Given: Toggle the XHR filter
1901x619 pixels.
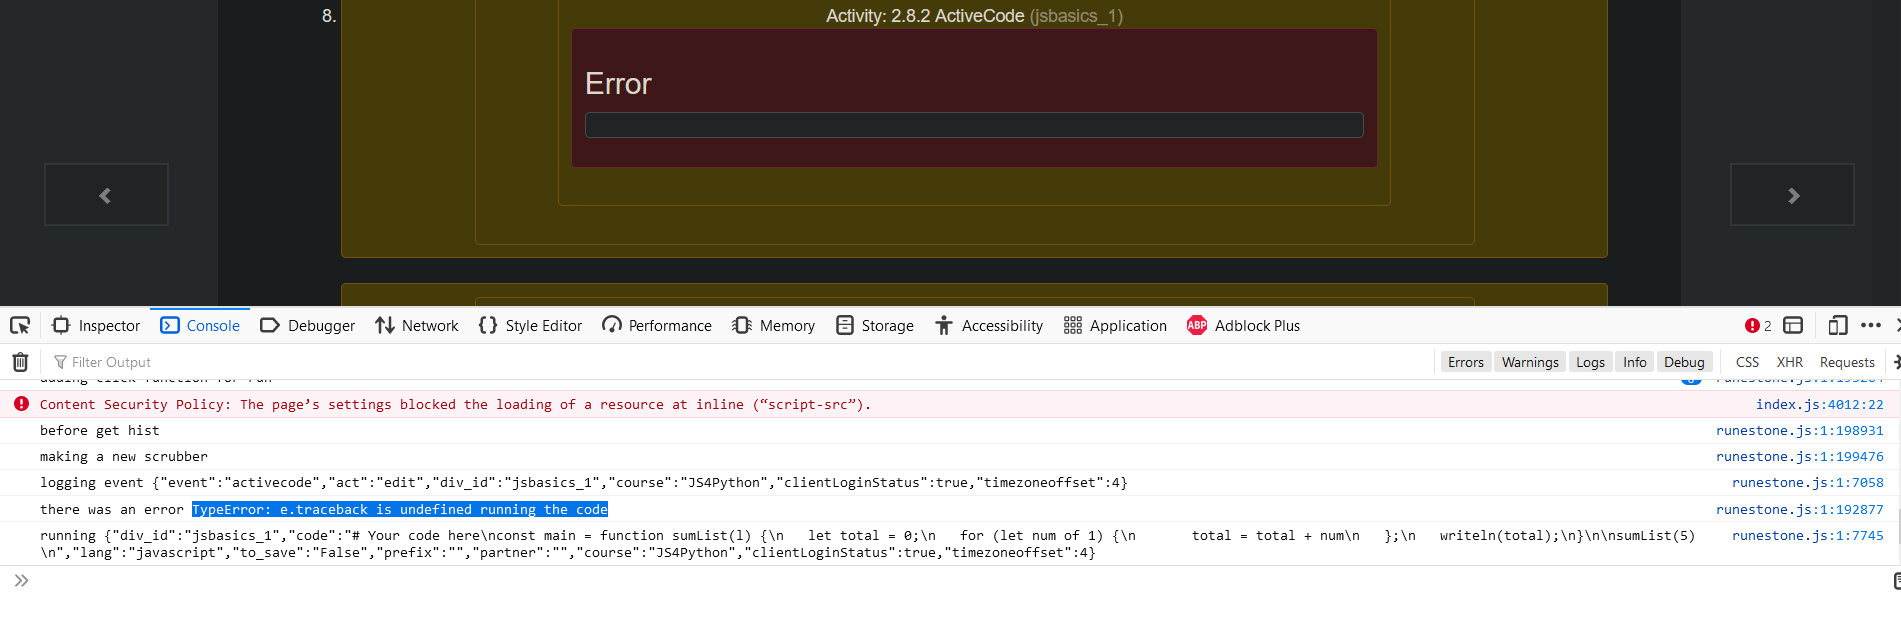Looking at the screenshot, I should coord(1790,362).
